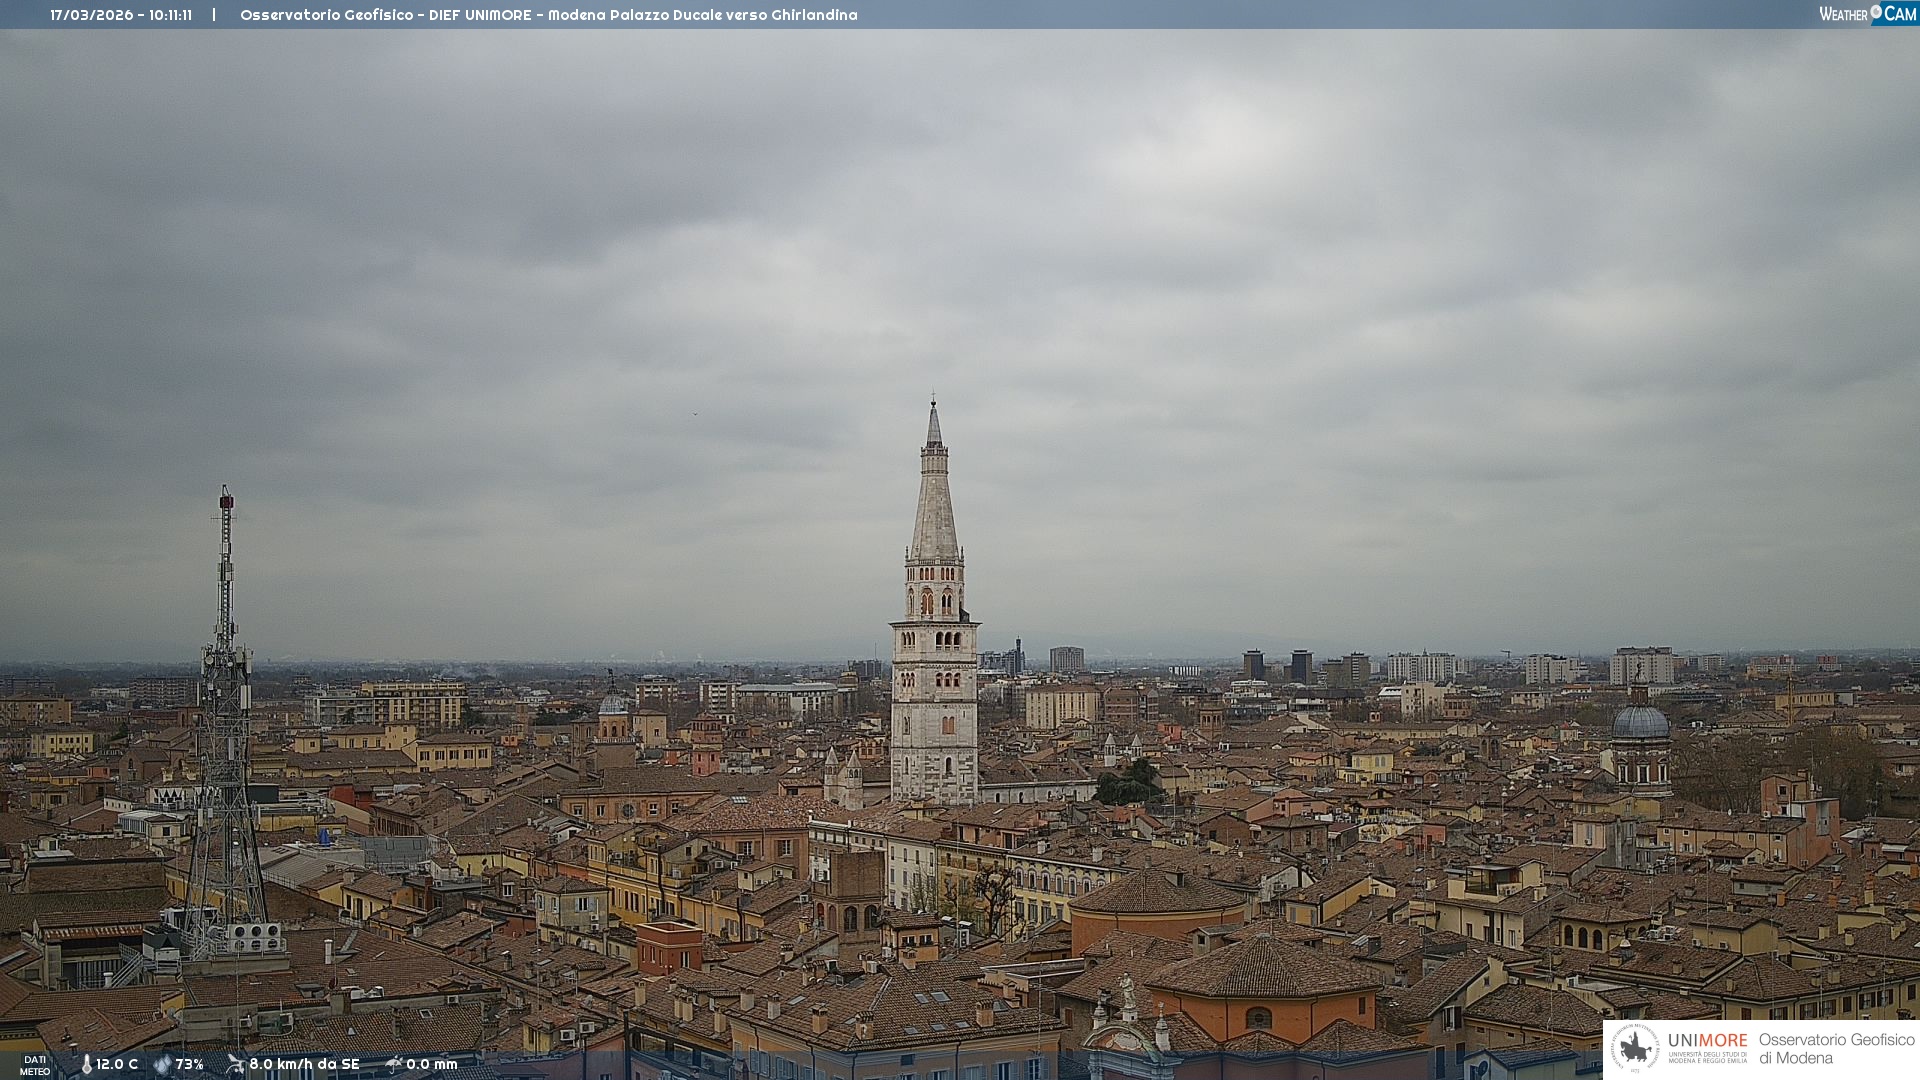The image size is (1920, 1080).
Task: Click the wind vane anemometer icon
Action: point(235,1064)
